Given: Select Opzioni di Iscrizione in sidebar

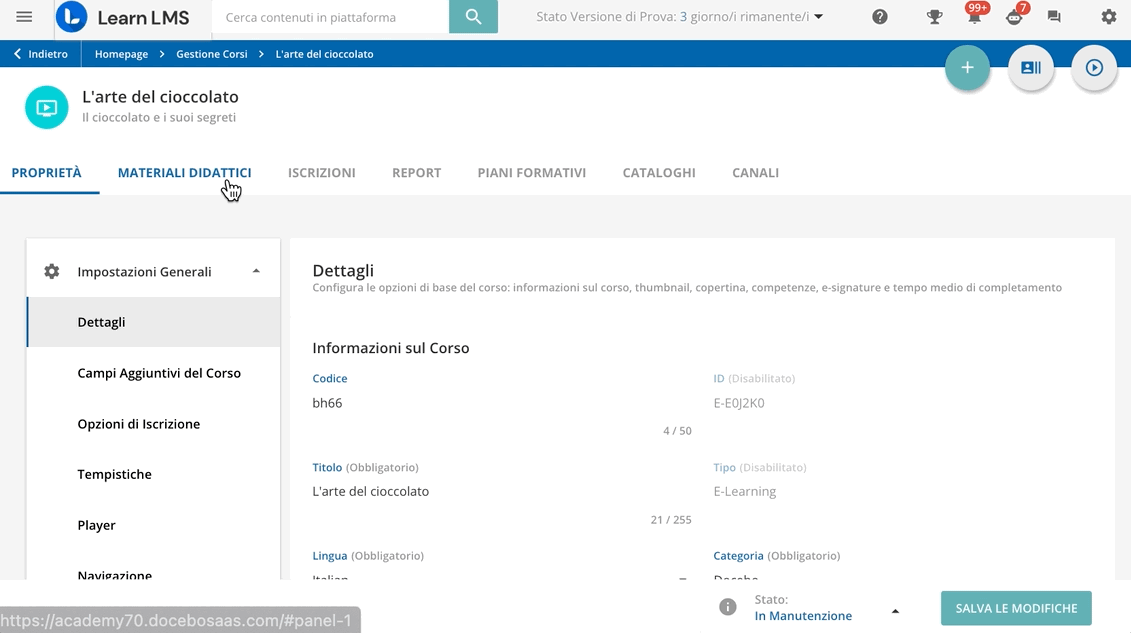Looking at the screenshot, I should [x=139, y=424].
